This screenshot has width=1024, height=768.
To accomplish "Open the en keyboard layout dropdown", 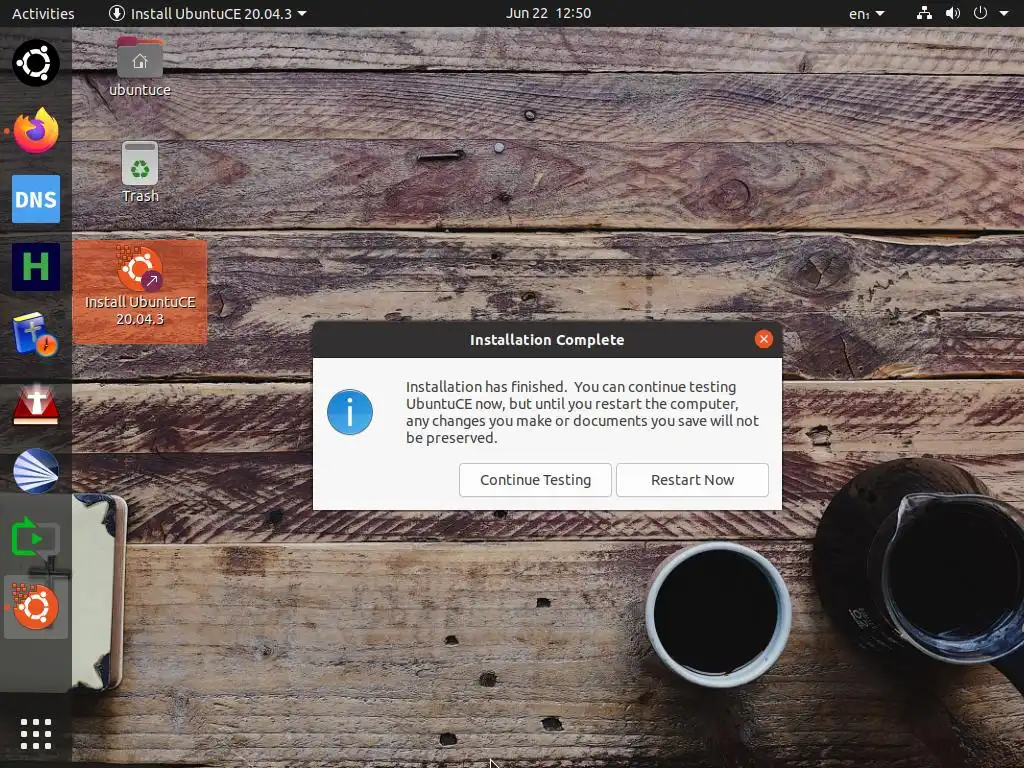I will point(867,14).
